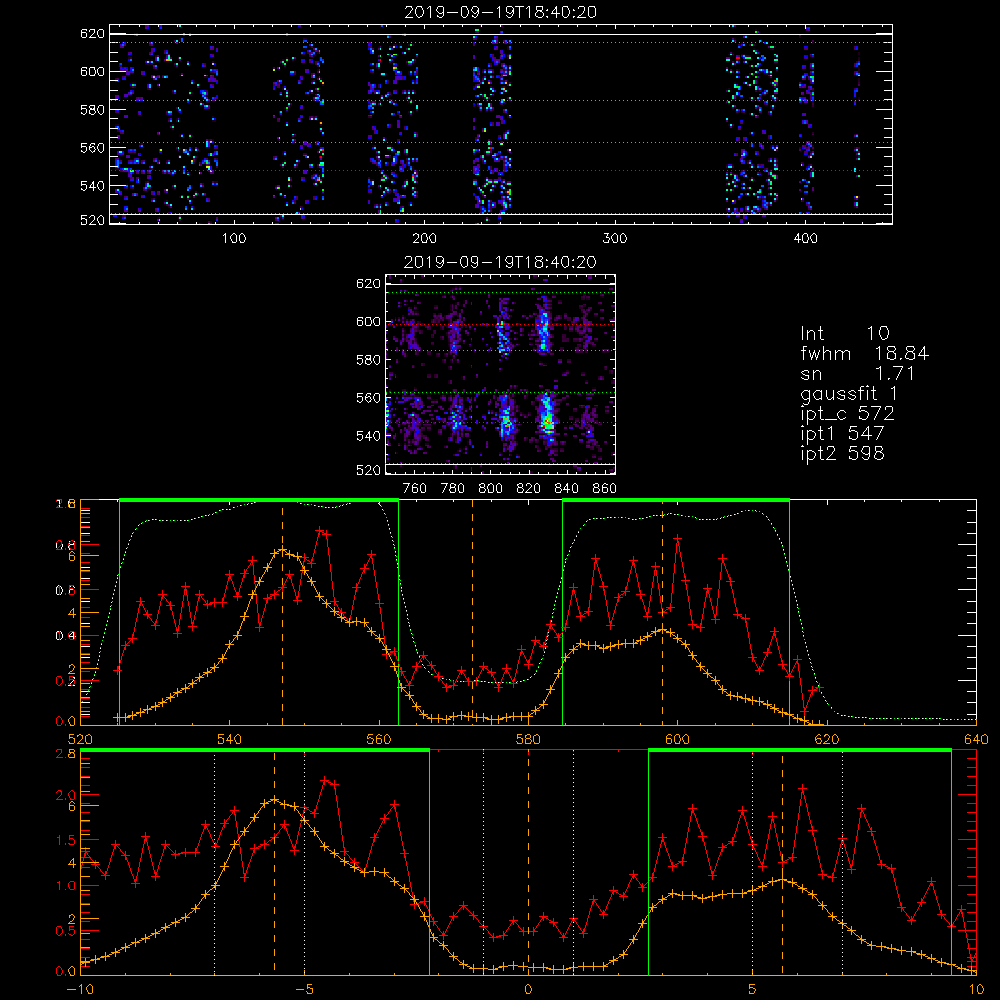Click the third plot x-axis label 580
Image resolution: width=1000 pixels, height=1000 pixels.
(x=528, y=739)
